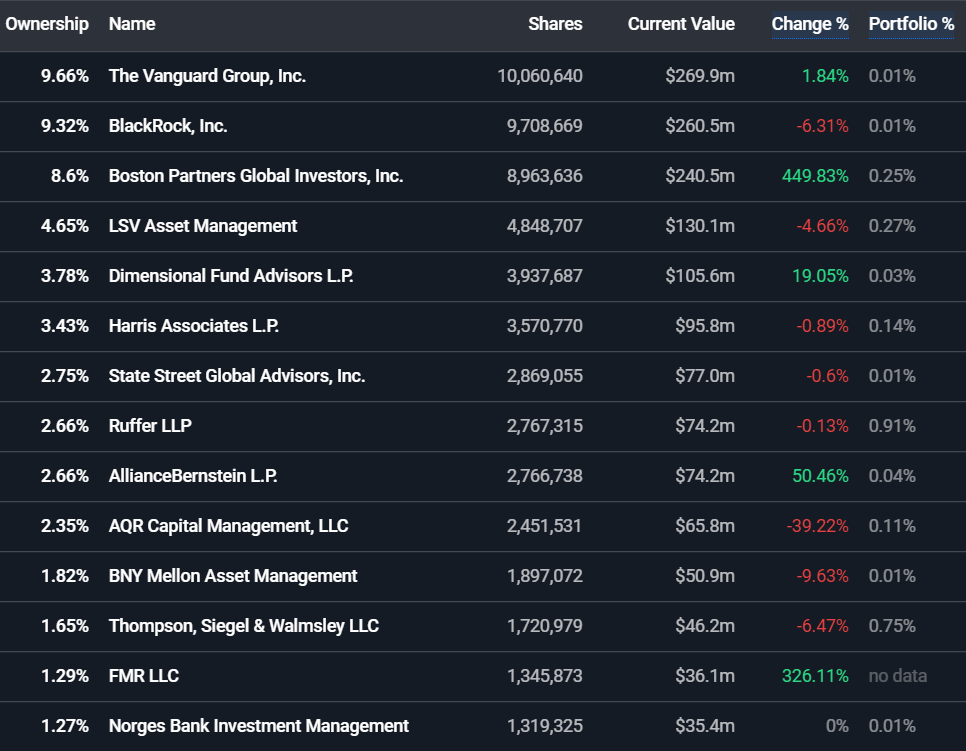Click the 0.91% portfolio value
Image resolution: width=966 pixels, height=751 pixels.
coord(892,426)
